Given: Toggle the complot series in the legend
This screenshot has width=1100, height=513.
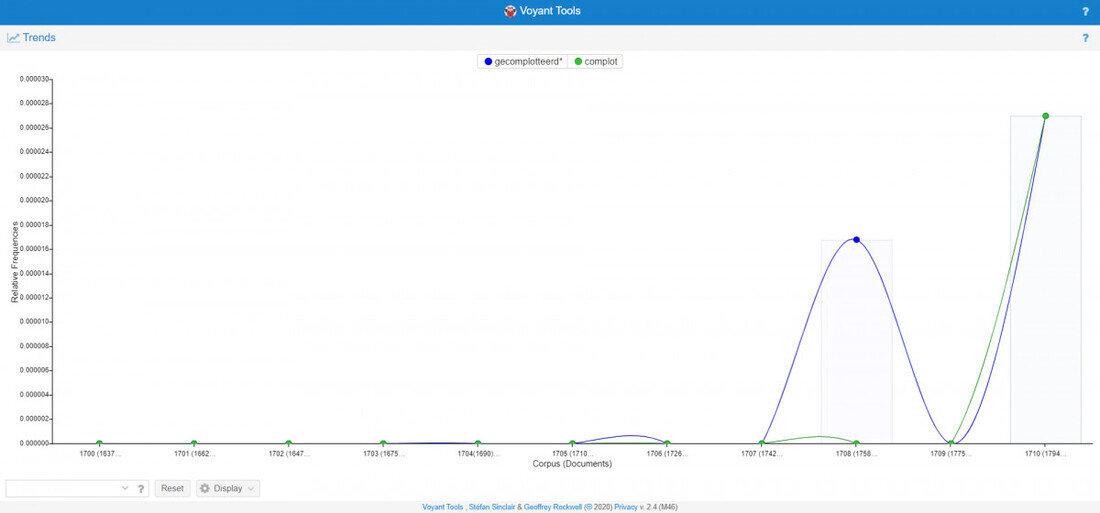Looking at the screenshot, I should pos(596,62).
